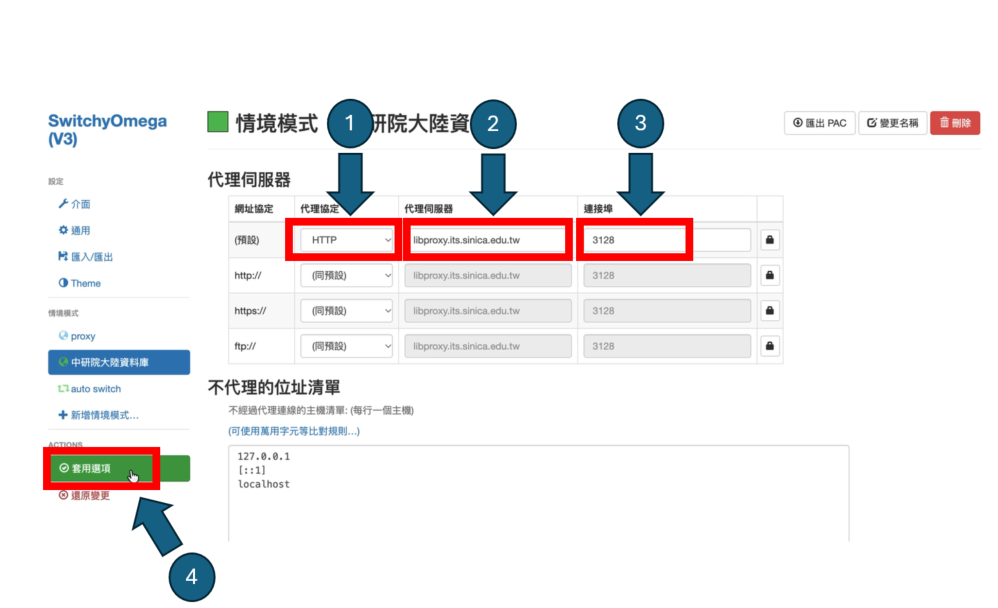The image size is (998, 608).
Task: Click the 匯出 PAC button
Action: (820, 123)
